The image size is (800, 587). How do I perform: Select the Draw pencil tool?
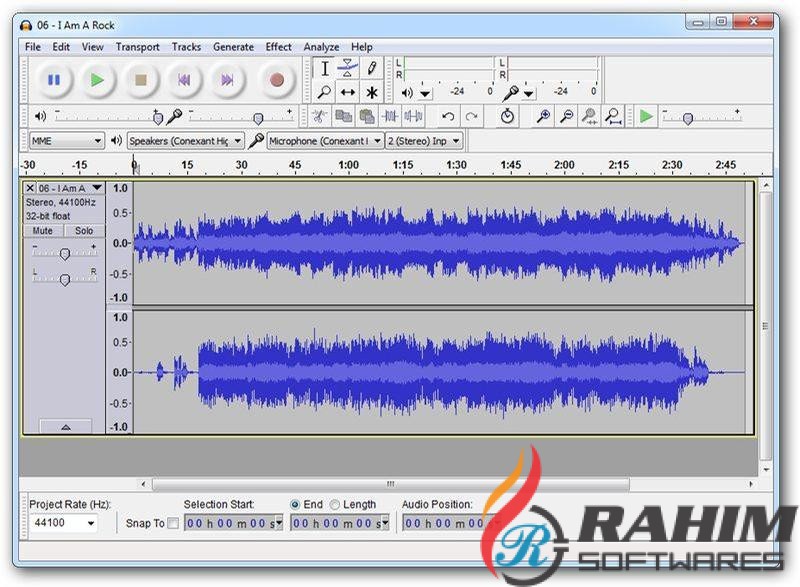371,68
